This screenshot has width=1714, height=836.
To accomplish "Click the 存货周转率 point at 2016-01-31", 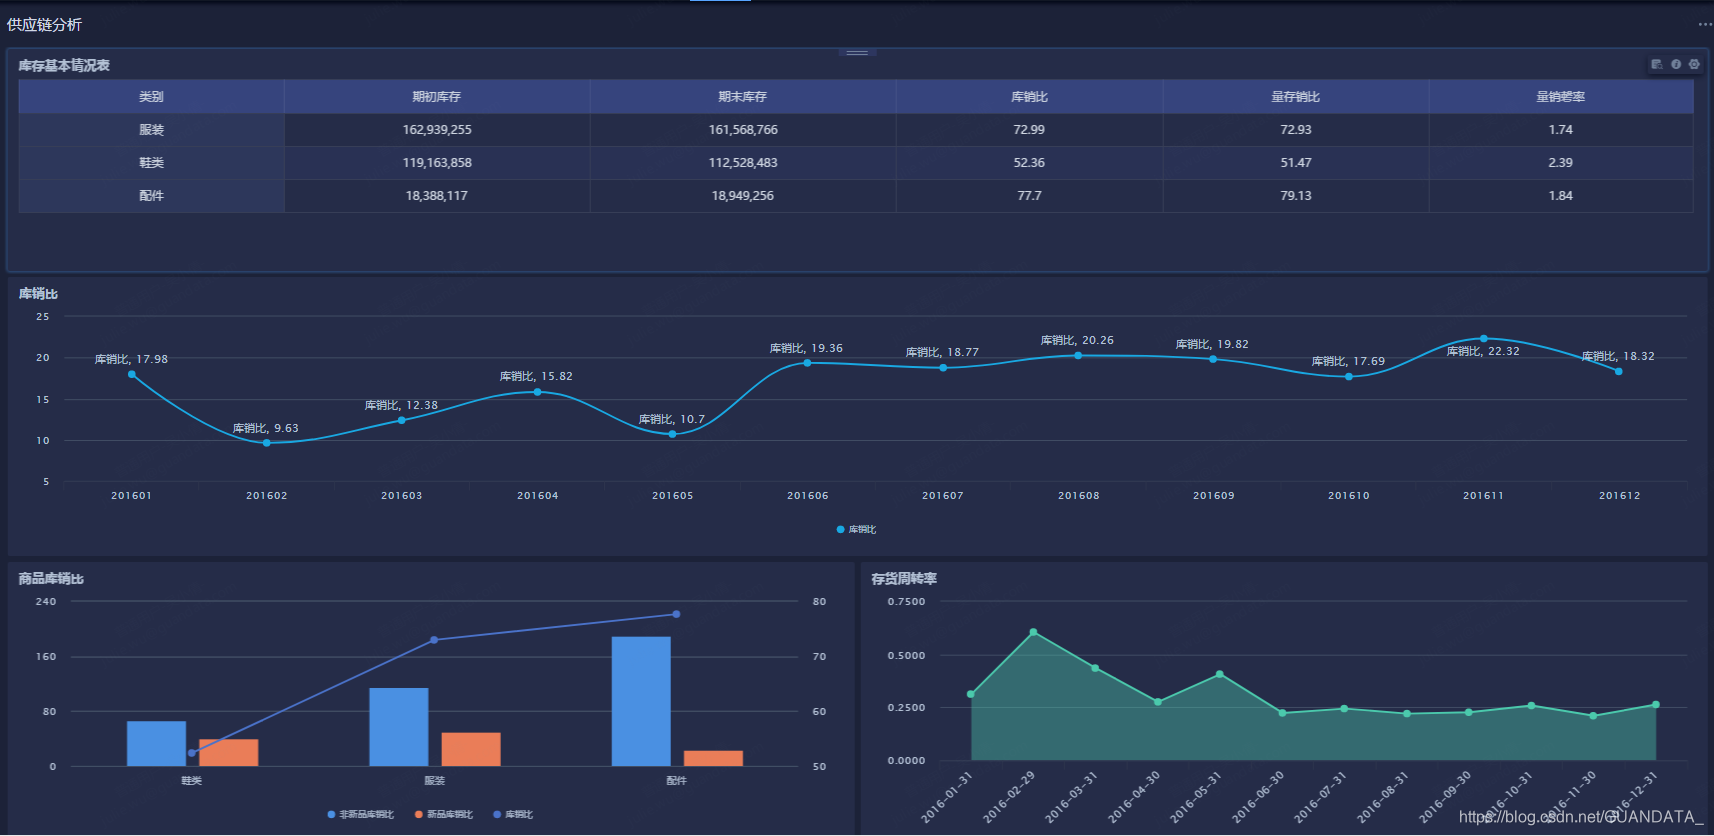I will point(971,694).
